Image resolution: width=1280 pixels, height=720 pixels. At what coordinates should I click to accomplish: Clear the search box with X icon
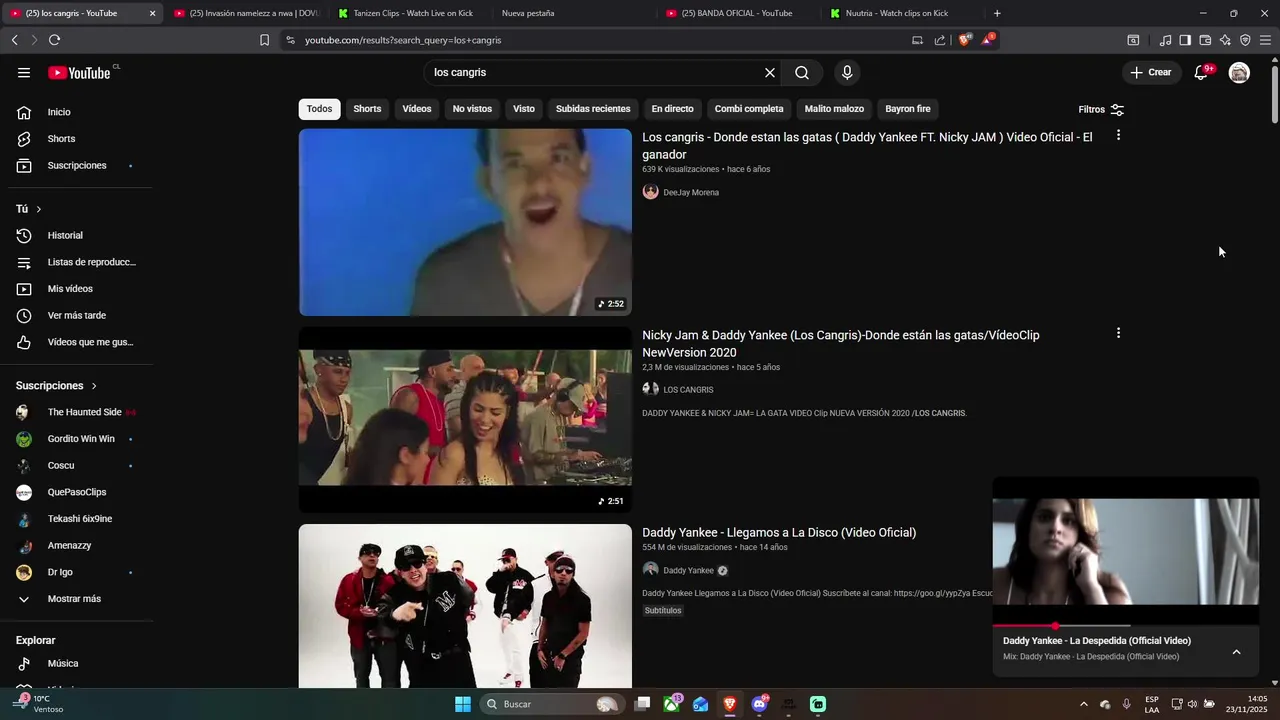coord(770,73)
